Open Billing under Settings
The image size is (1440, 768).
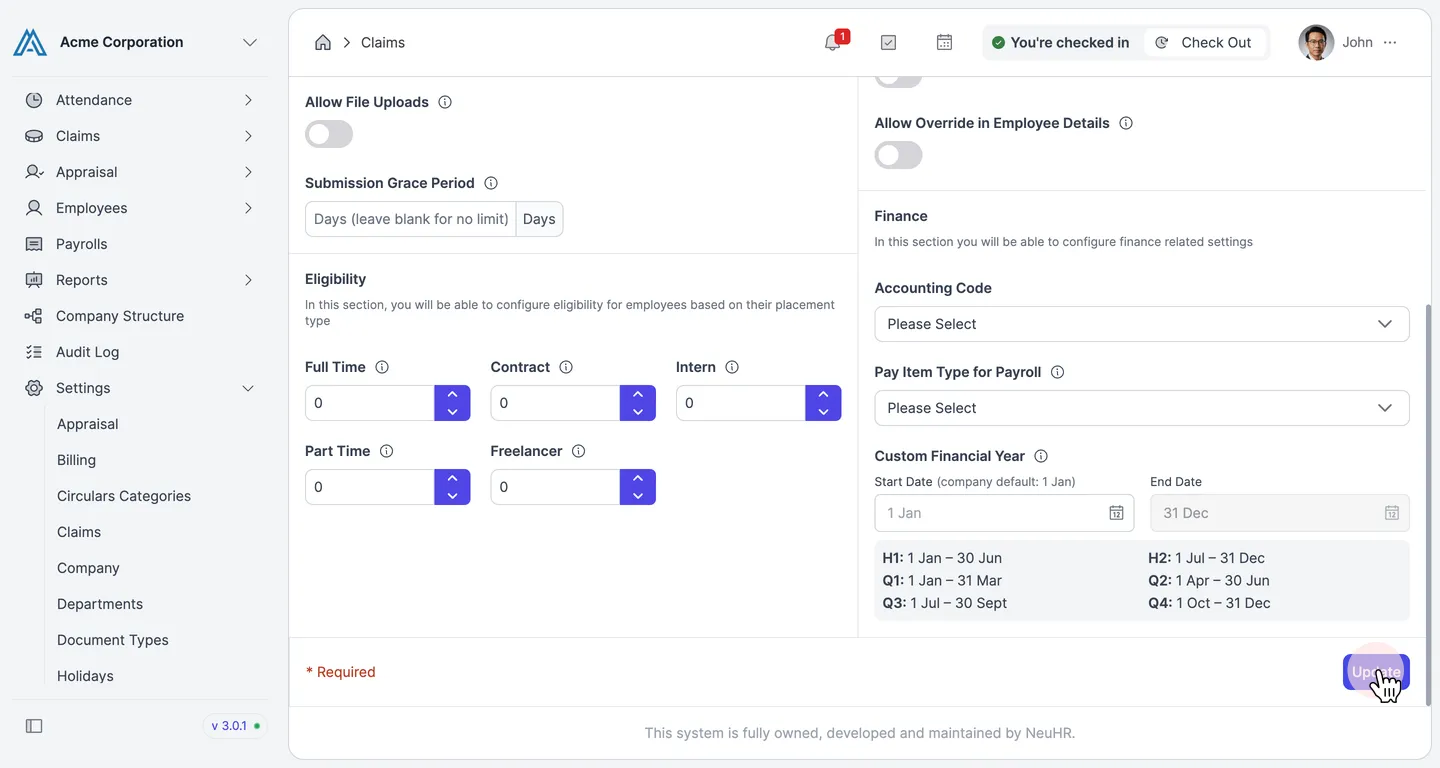76,460
